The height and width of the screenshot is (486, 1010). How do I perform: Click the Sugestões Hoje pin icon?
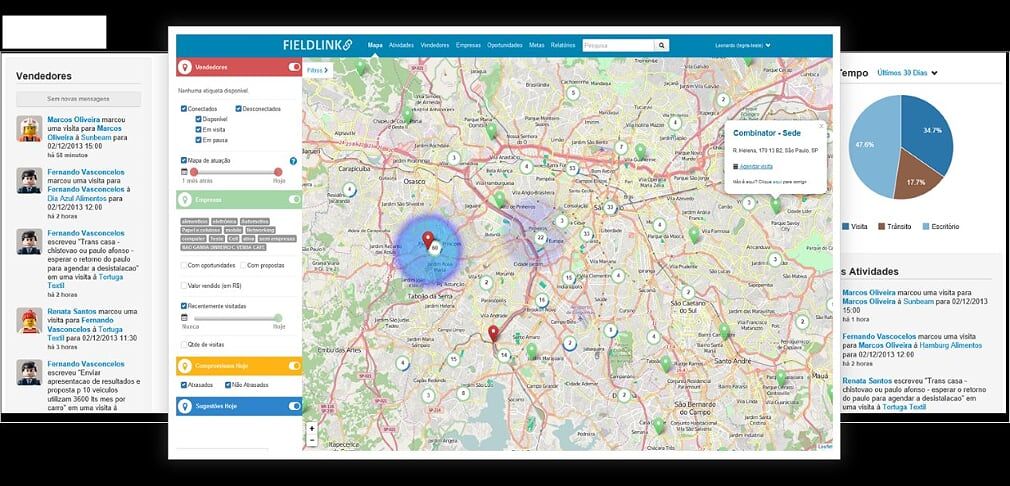[x=185, y=406]
